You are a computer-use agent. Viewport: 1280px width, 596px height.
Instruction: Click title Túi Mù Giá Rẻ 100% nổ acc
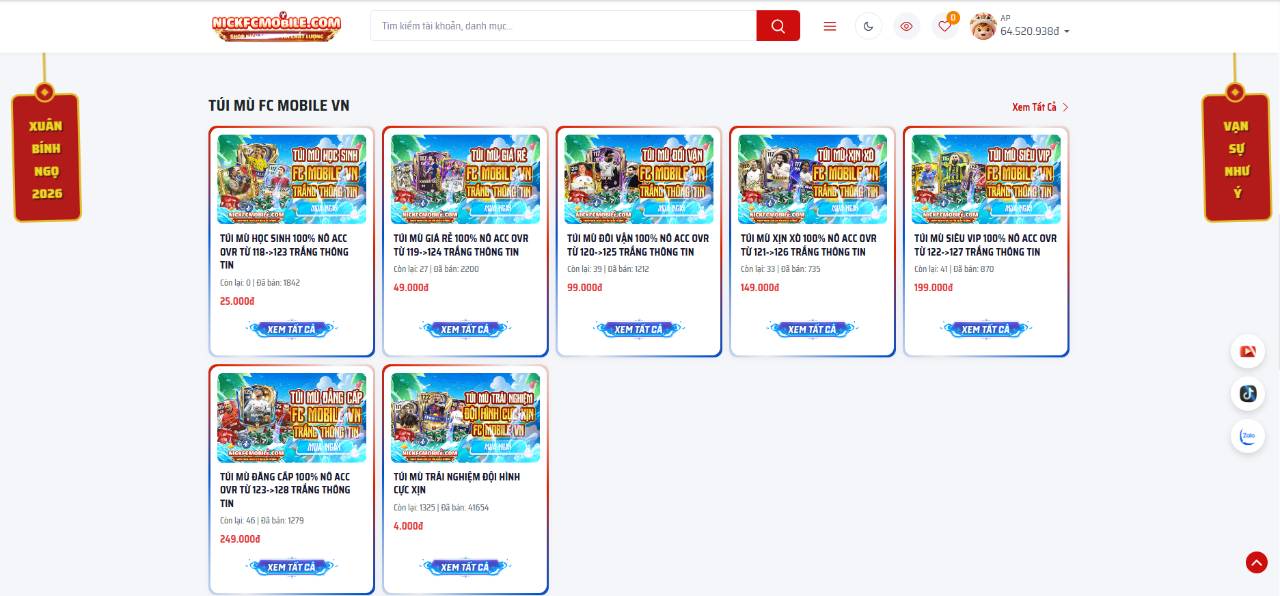[x=461, y=245]
